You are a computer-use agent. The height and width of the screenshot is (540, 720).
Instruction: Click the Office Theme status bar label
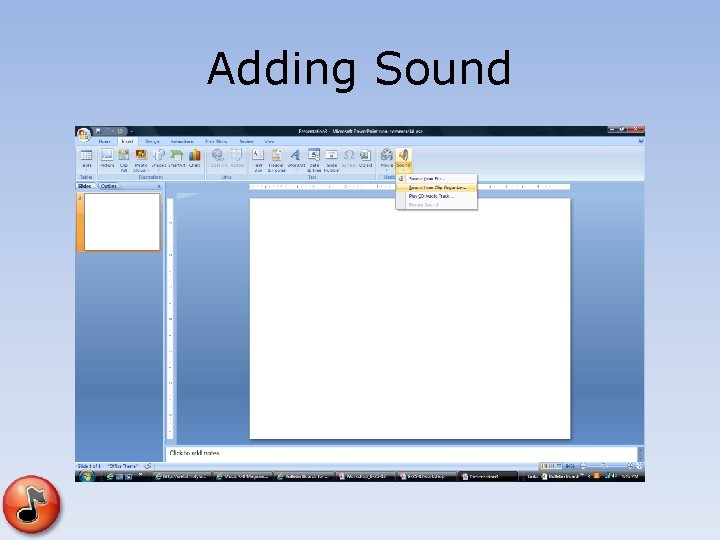tap(123, 466)
